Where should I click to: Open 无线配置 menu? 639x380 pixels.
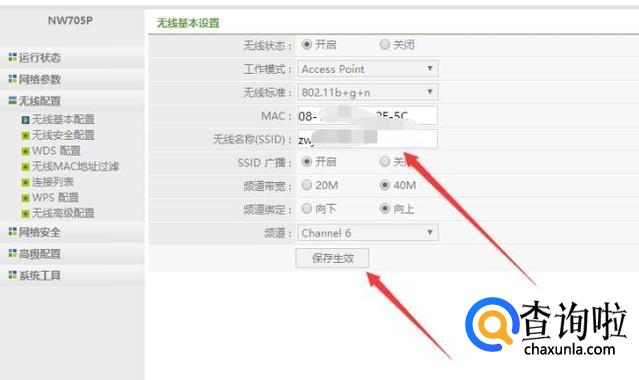click(x=40, y=101)
